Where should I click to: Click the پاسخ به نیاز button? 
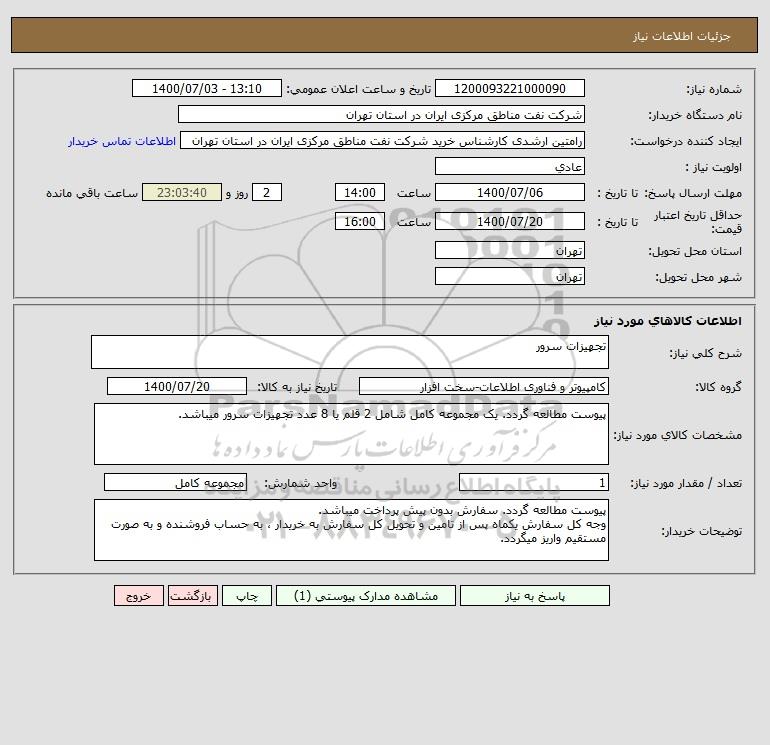(x=535, y=595)
